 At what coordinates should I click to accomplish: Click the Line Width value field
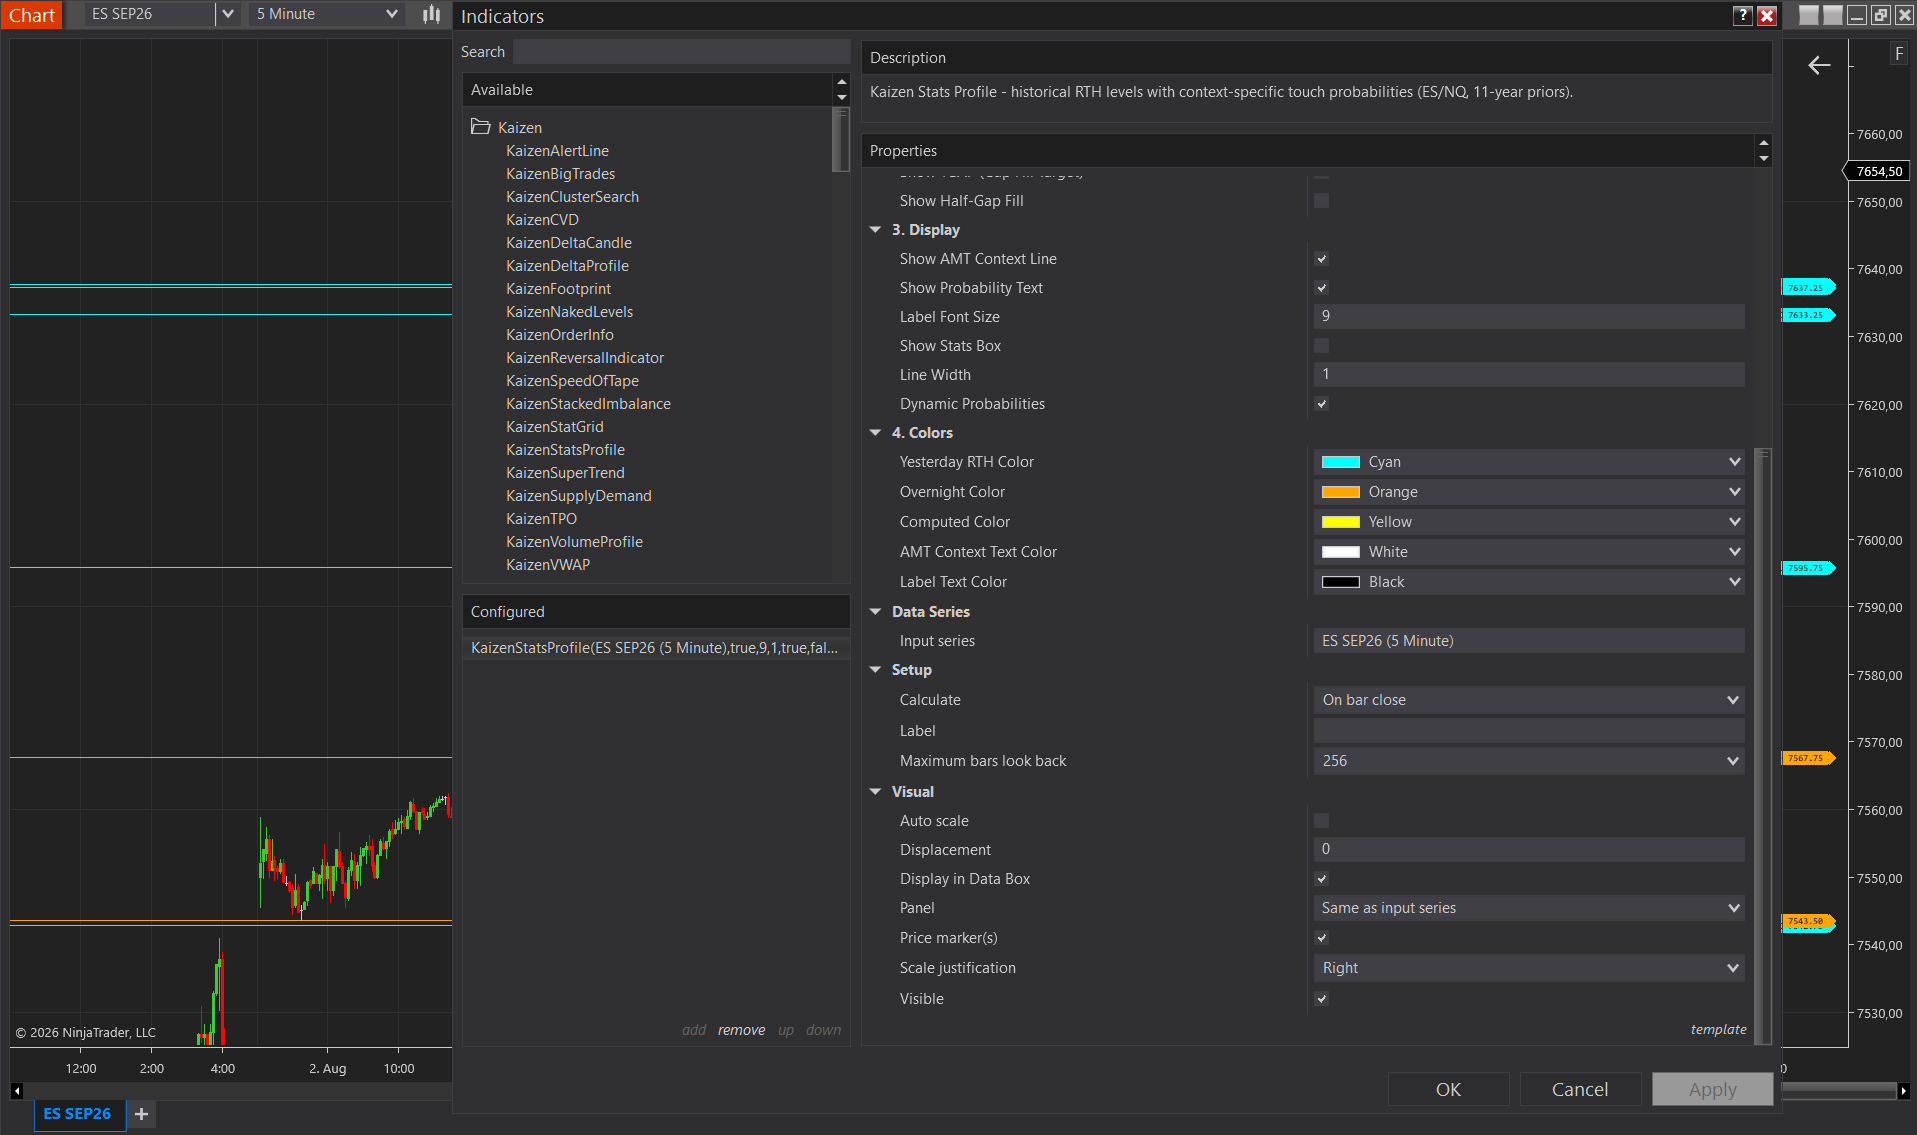(x=1529, y=374)
